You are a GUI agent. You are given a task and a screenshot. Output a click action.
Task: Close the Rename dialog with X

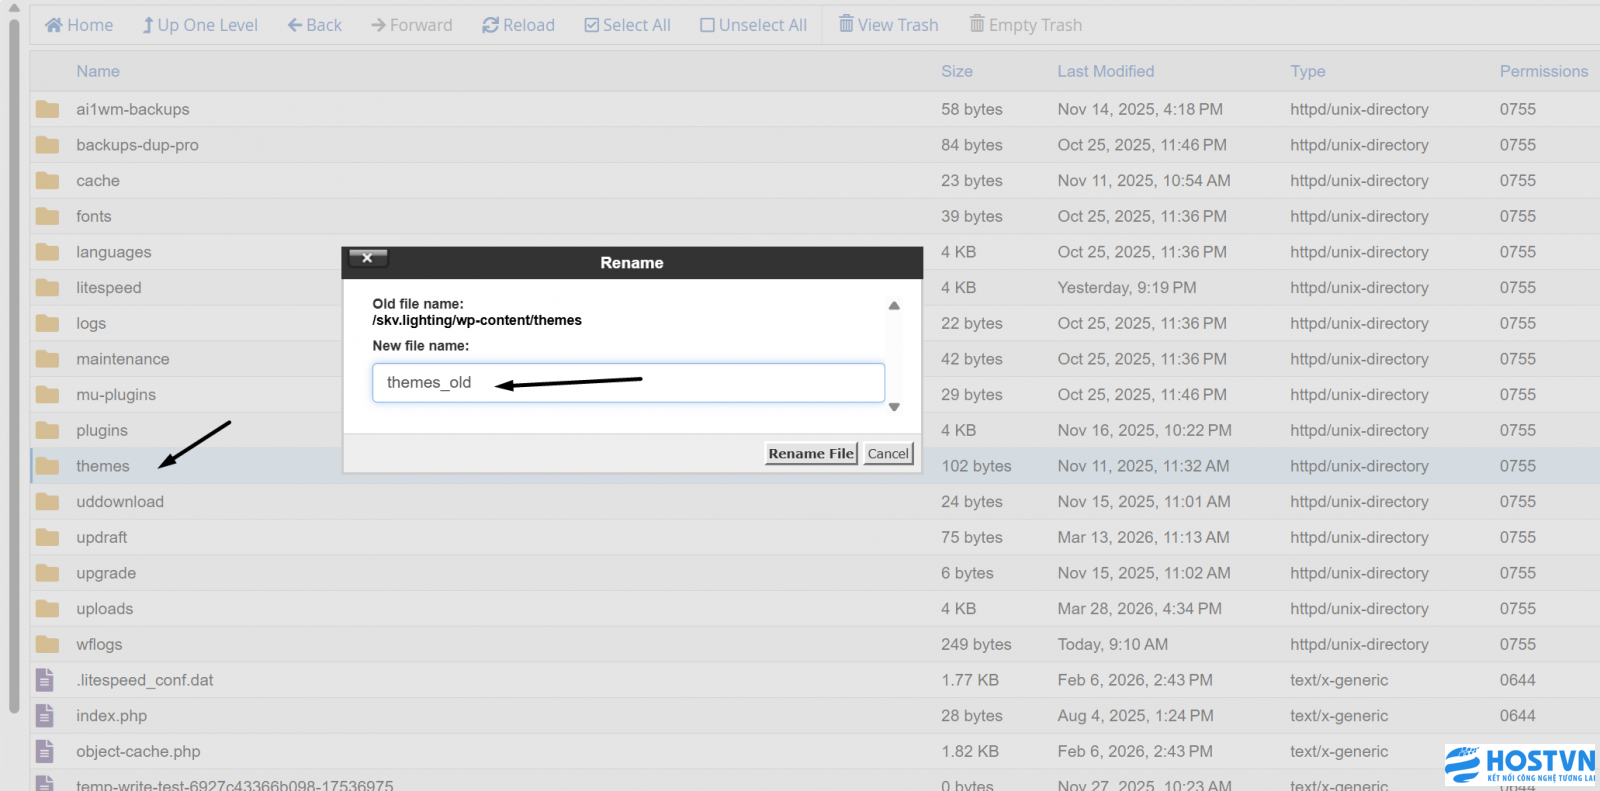click(367, 258)
